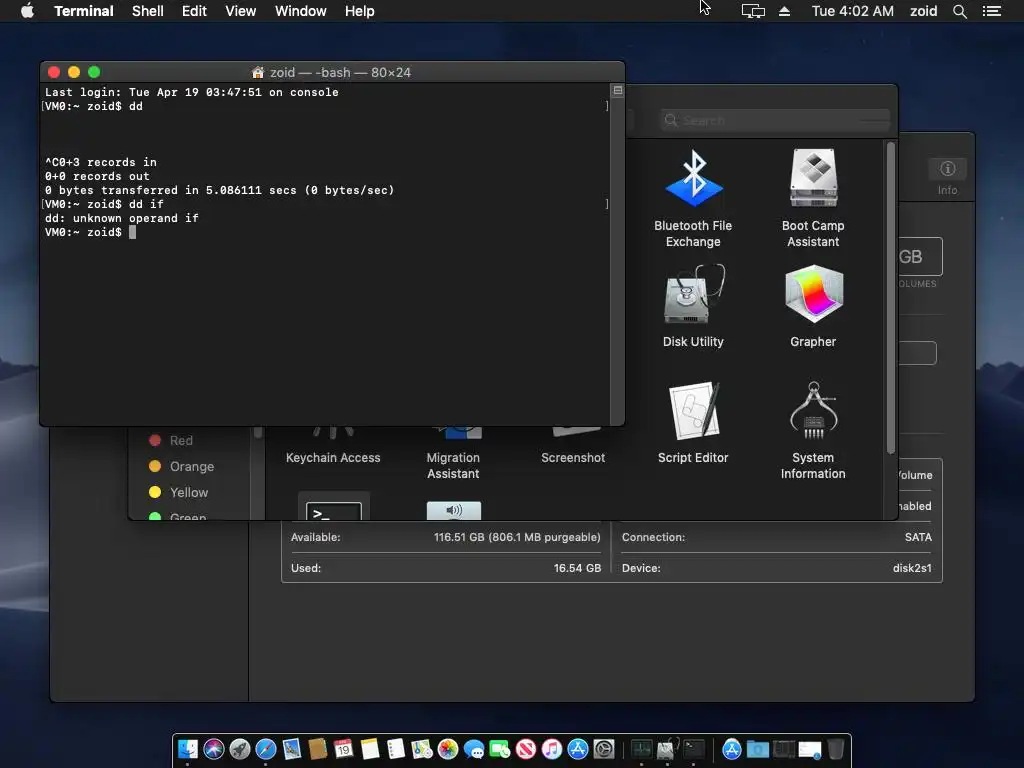Open Finder from the Dock
The width and height of the screenshot is (1024, 768).
coord(188,749)
